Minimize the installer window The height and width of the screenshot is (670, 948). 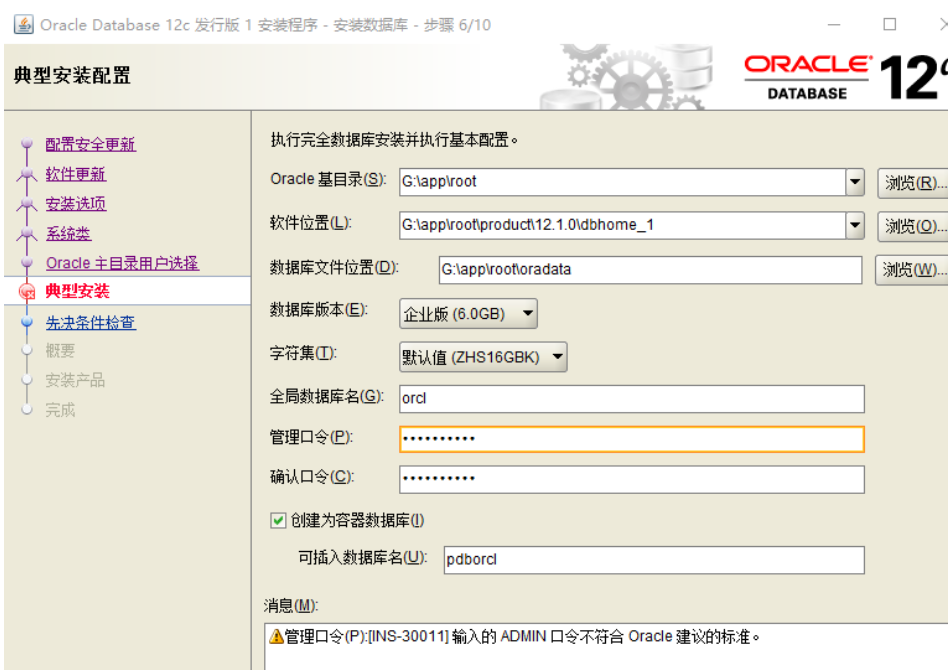point(834,25)
